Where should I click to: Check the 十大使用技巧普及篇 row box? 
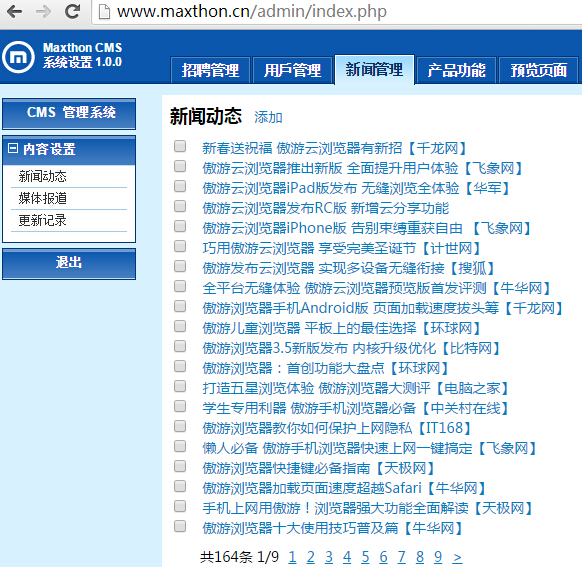pos(180,526)
